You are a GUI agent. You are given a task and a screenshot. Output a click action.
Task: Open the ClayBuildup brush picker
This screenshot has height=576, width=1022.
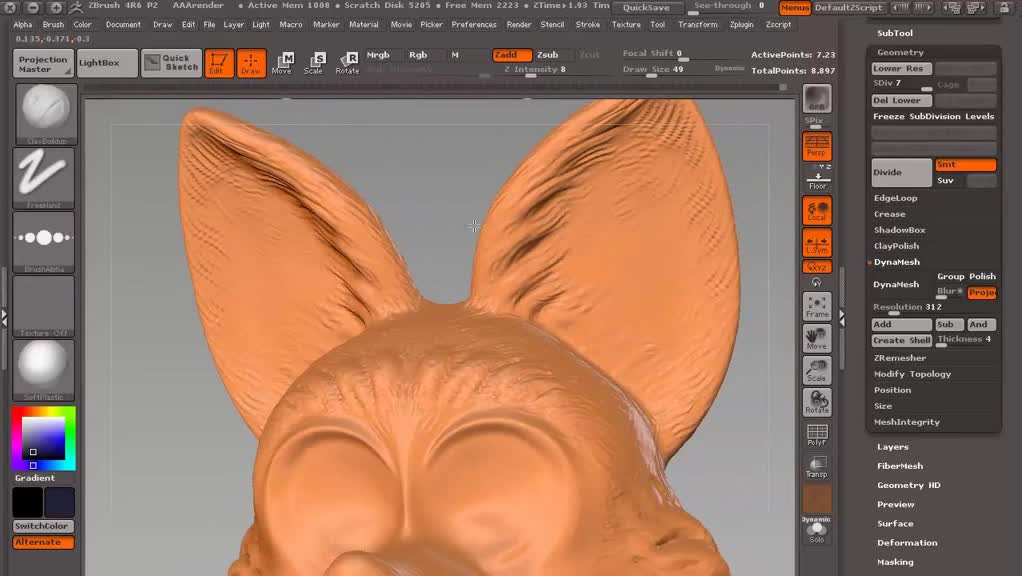pos(46,114)
